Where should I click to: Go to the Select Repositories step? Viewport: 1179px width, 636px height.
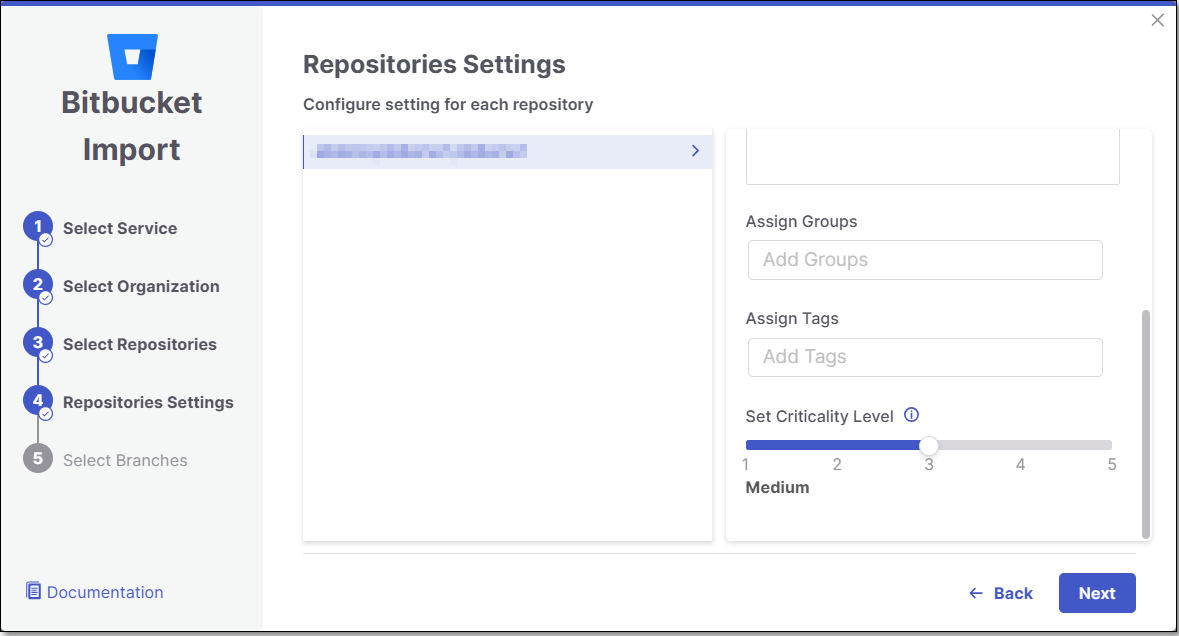click(140, 344)
